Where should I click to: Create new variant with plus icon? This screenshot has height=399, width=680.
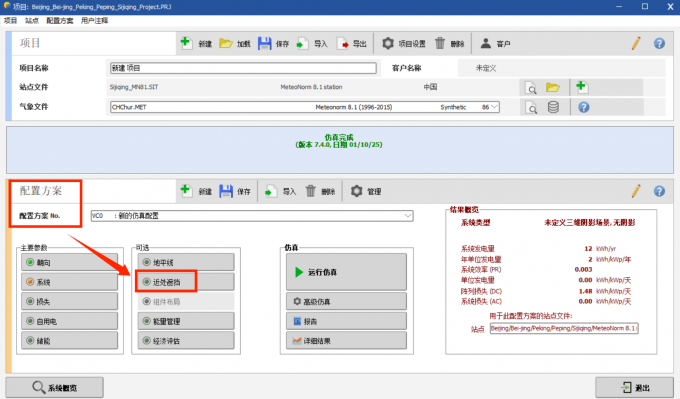[186, 191]
